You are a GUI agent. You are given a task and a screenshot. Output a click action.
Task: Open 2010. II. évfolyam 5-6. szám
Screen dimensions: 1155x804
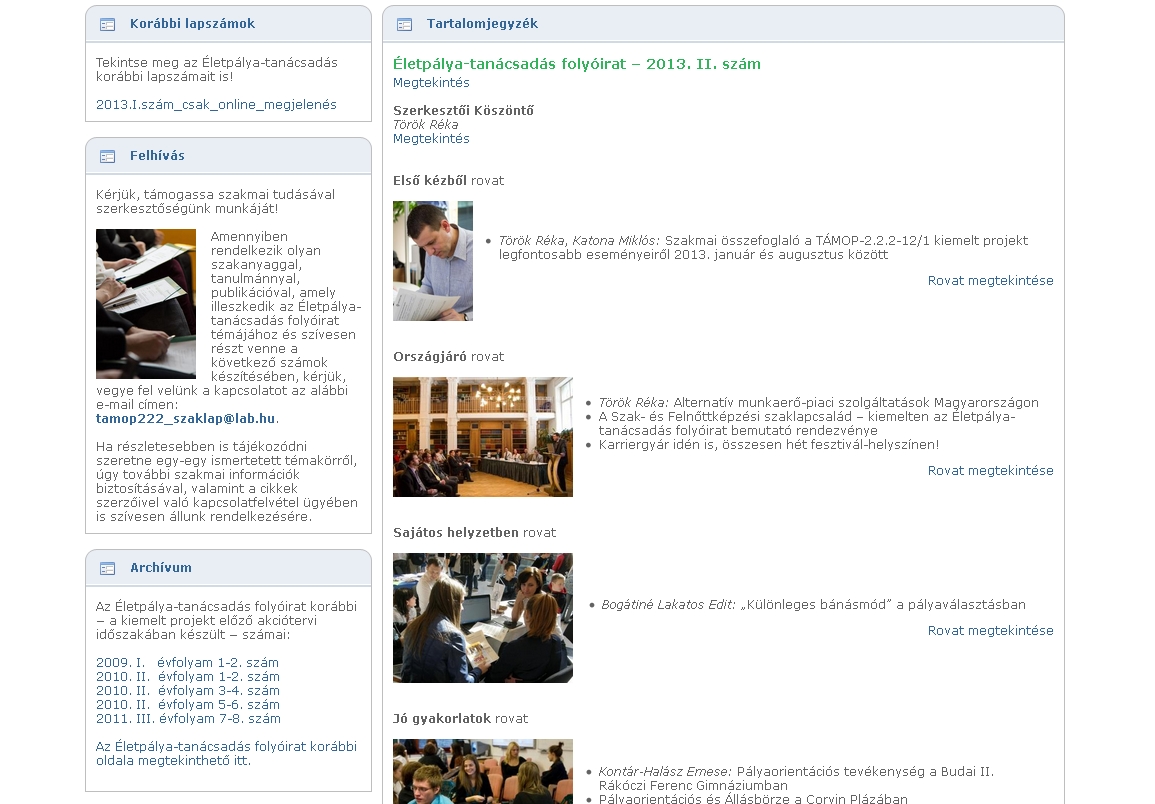pos(188,705)
